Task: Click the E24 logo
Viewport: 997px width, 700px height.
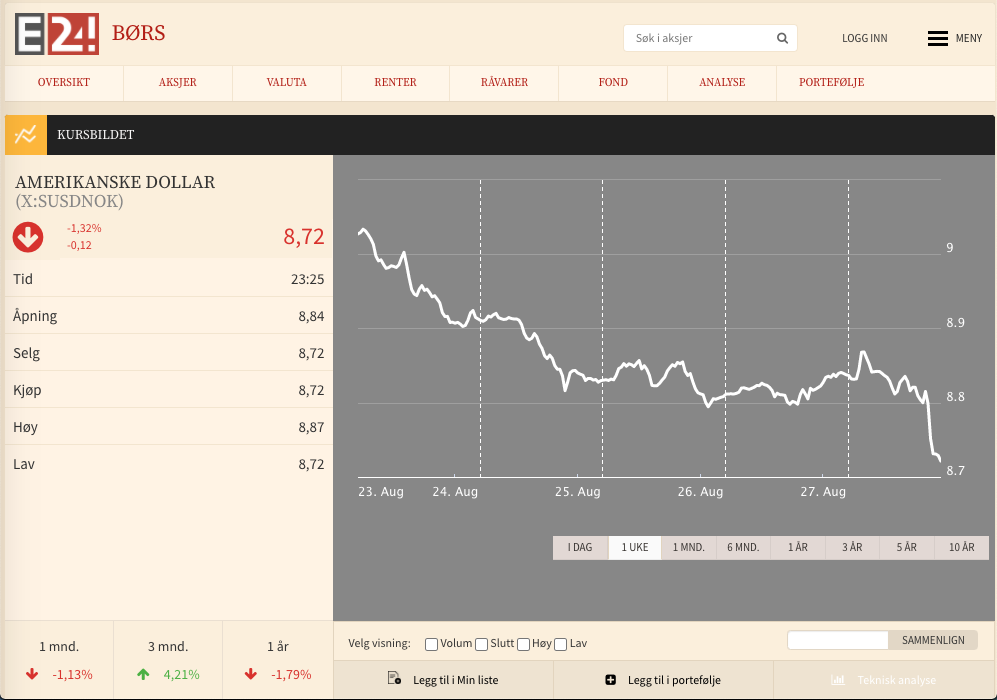Action: [57, 33]
